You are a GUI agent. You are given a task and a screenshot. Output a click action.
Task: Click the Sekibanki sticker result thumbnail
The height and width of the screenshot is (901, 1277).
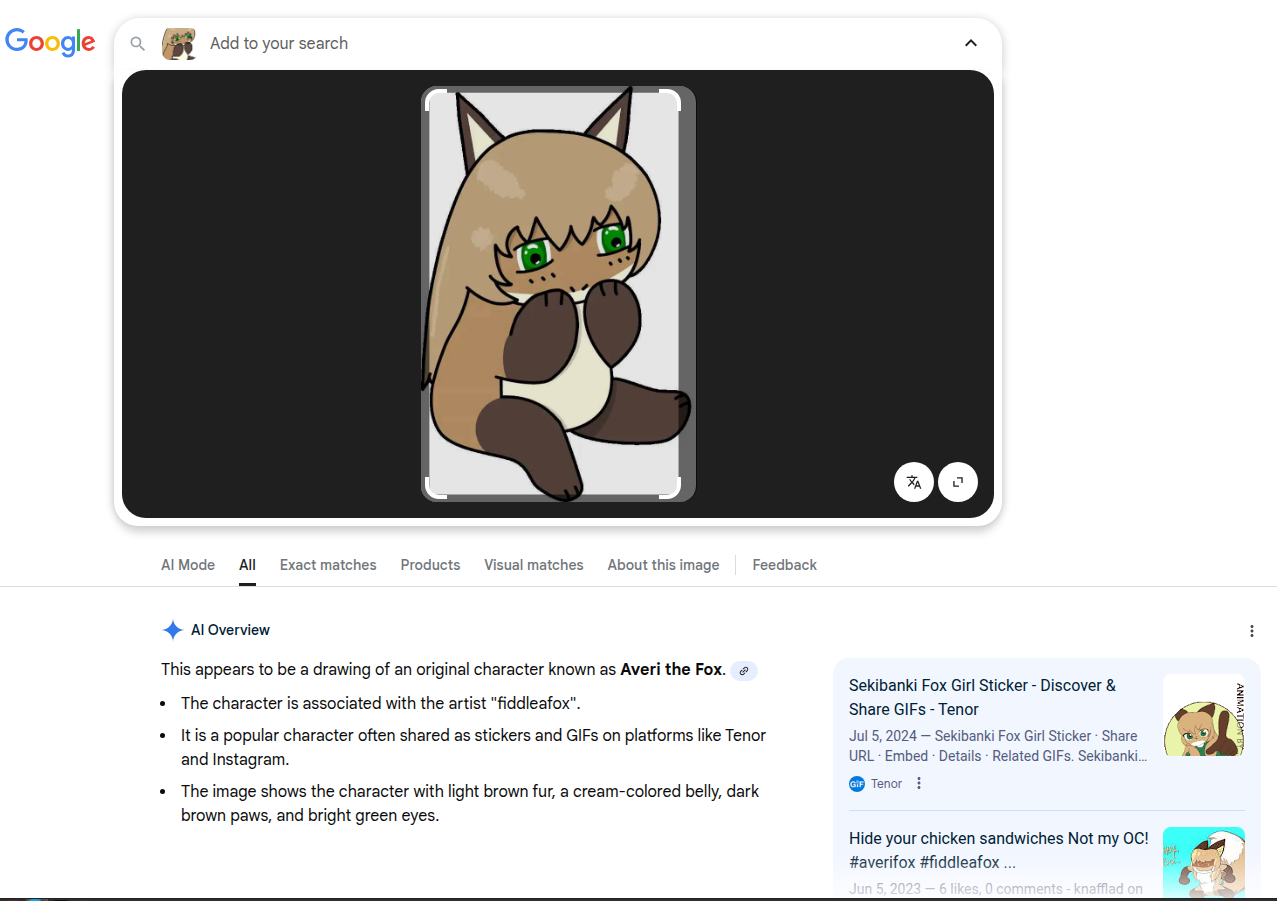pos(1204,715)
